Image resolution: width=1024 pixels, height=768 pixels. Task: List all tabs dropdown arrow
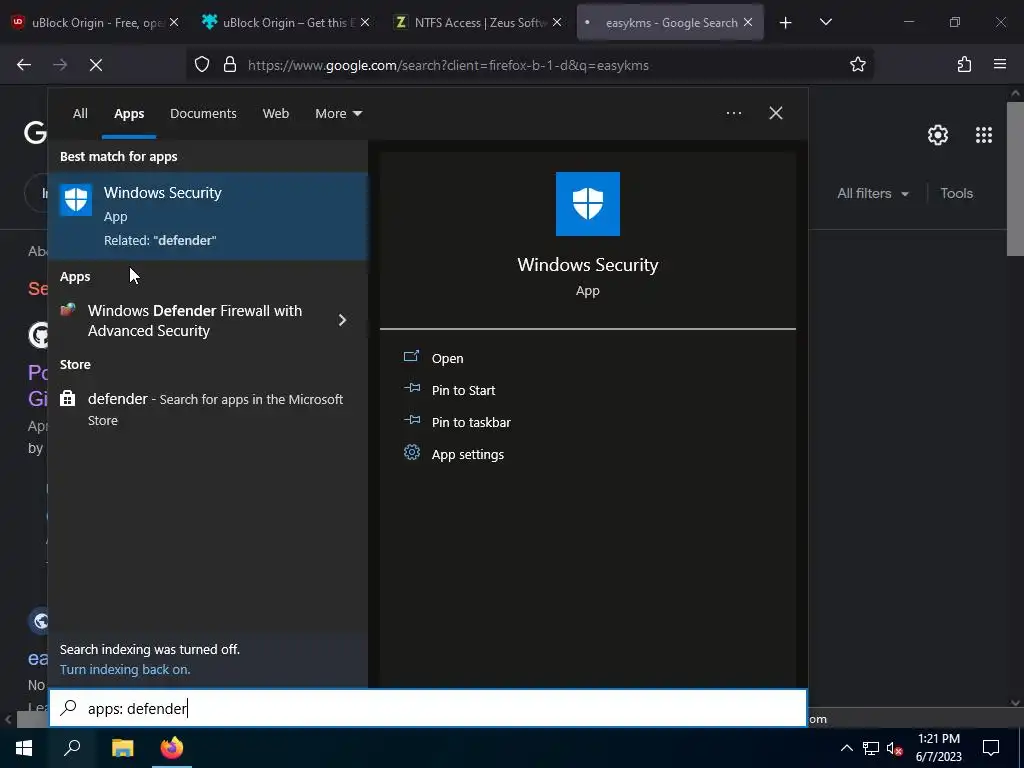825,22
